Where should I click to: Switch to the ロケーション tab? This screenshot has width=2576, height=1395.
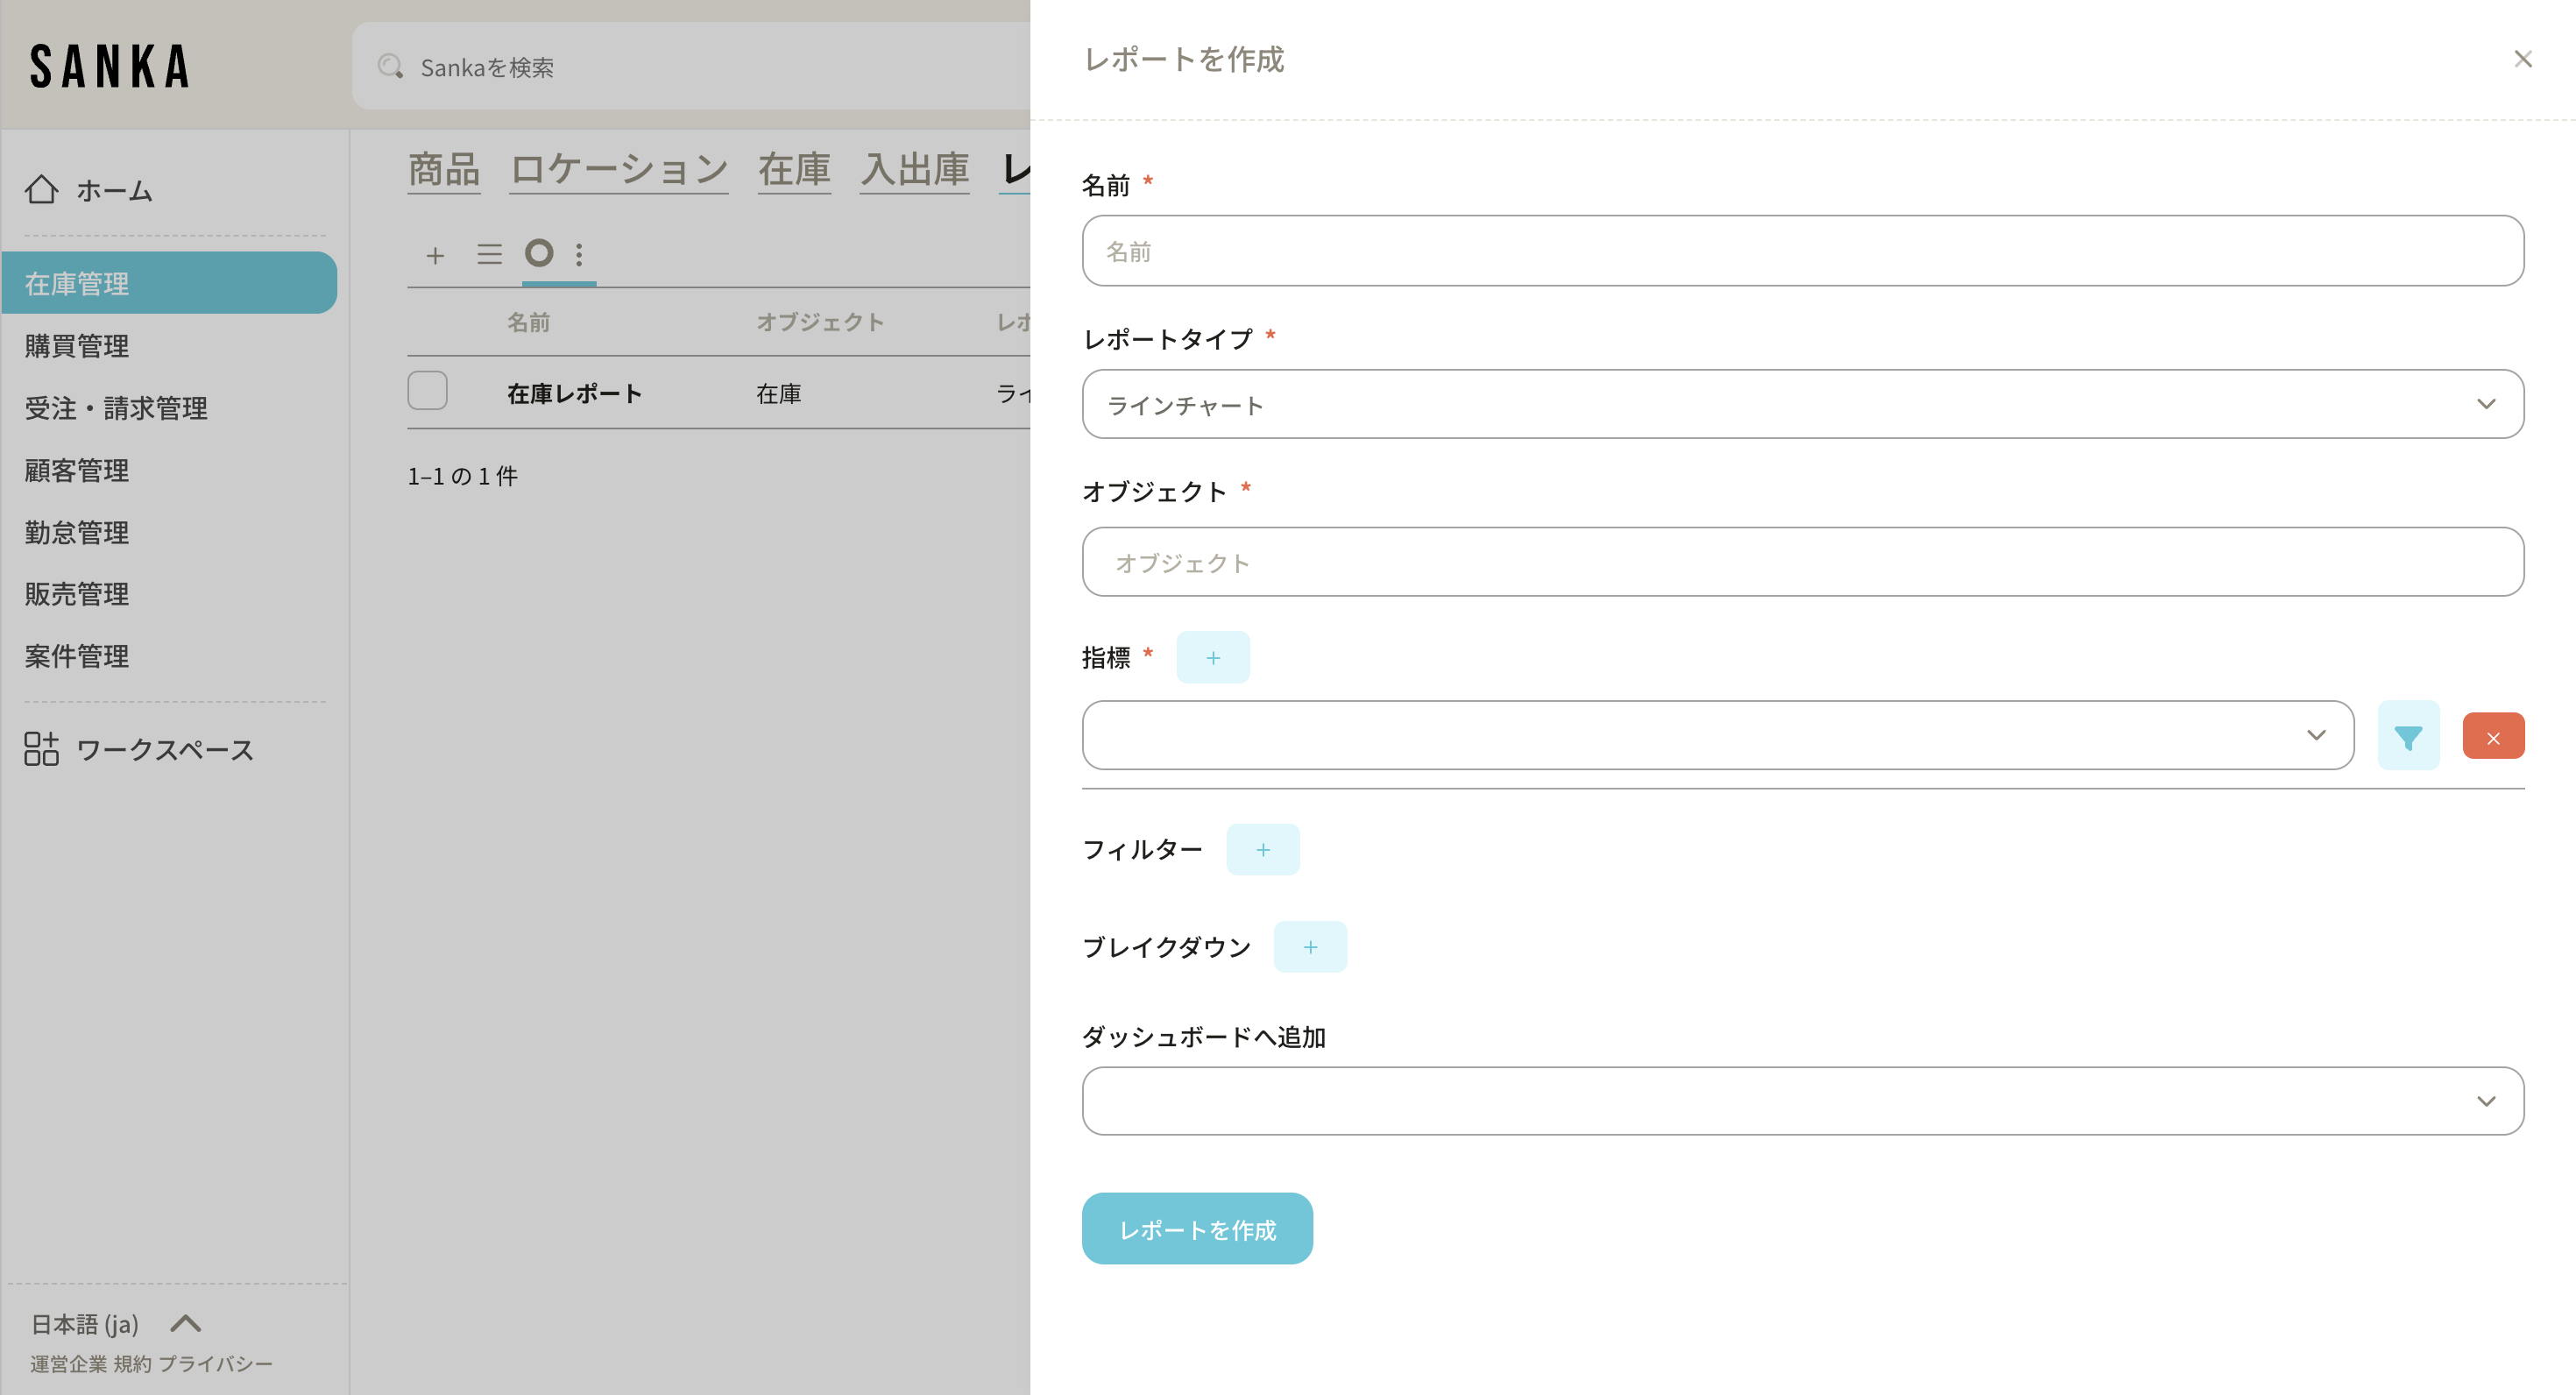[x=618, y=169]
